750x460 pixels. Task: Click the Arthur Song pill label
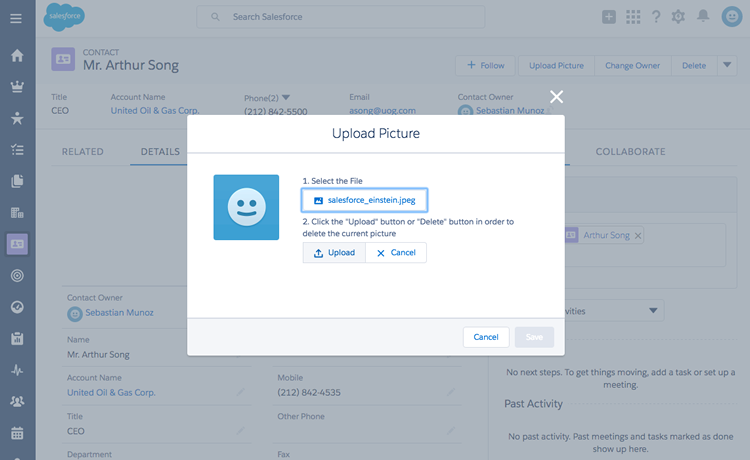(x=606, y=235)
